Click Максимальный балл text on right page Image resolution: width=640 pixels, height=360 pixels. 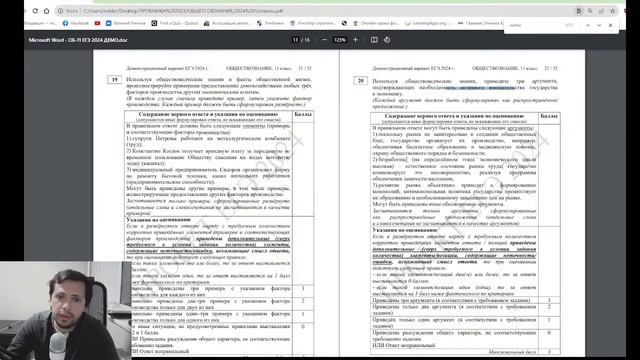(x=513, y=352)
